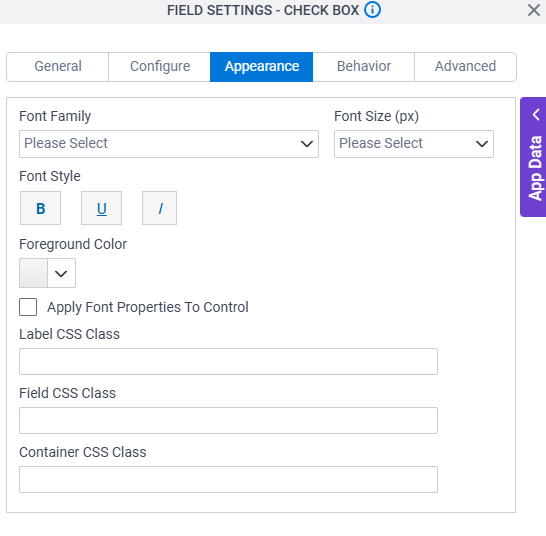546x536 pixels.
Task: Open the Font Family dropdown
Action: (169, 144)
